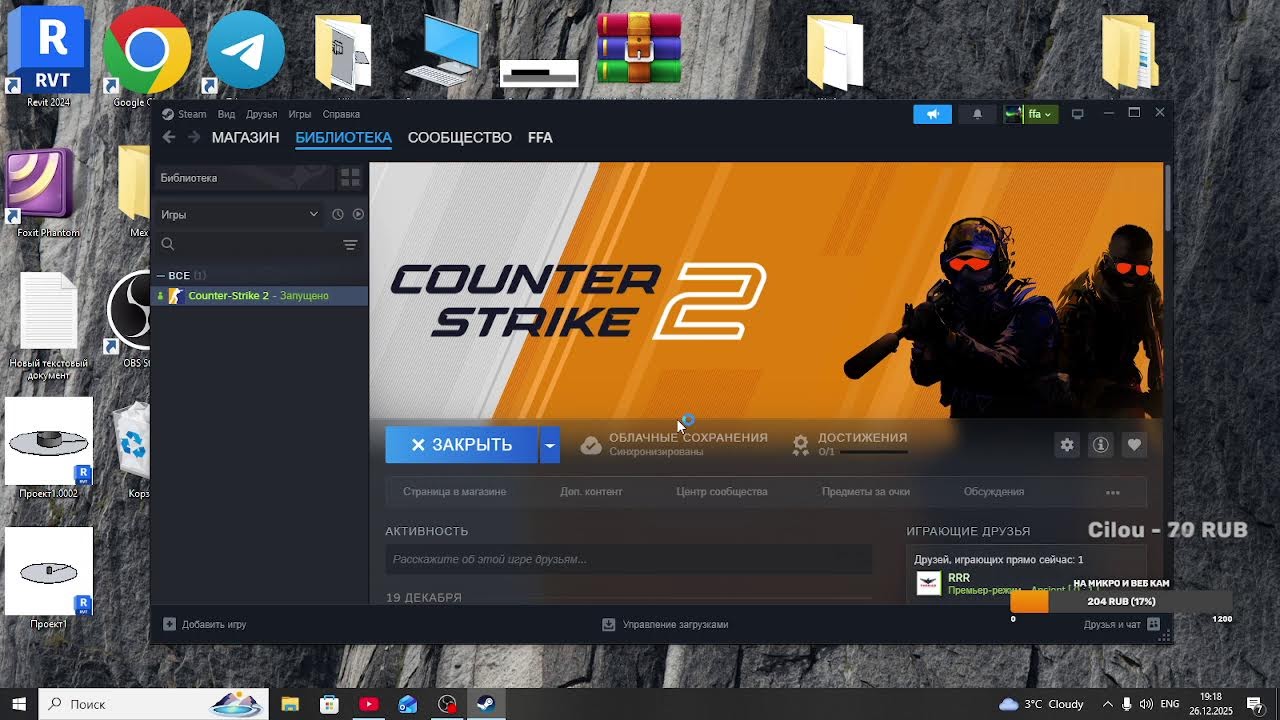This screenshot has height=720, width=1280.
Task: Open Steam notifications bell
Action: [977, 114]
